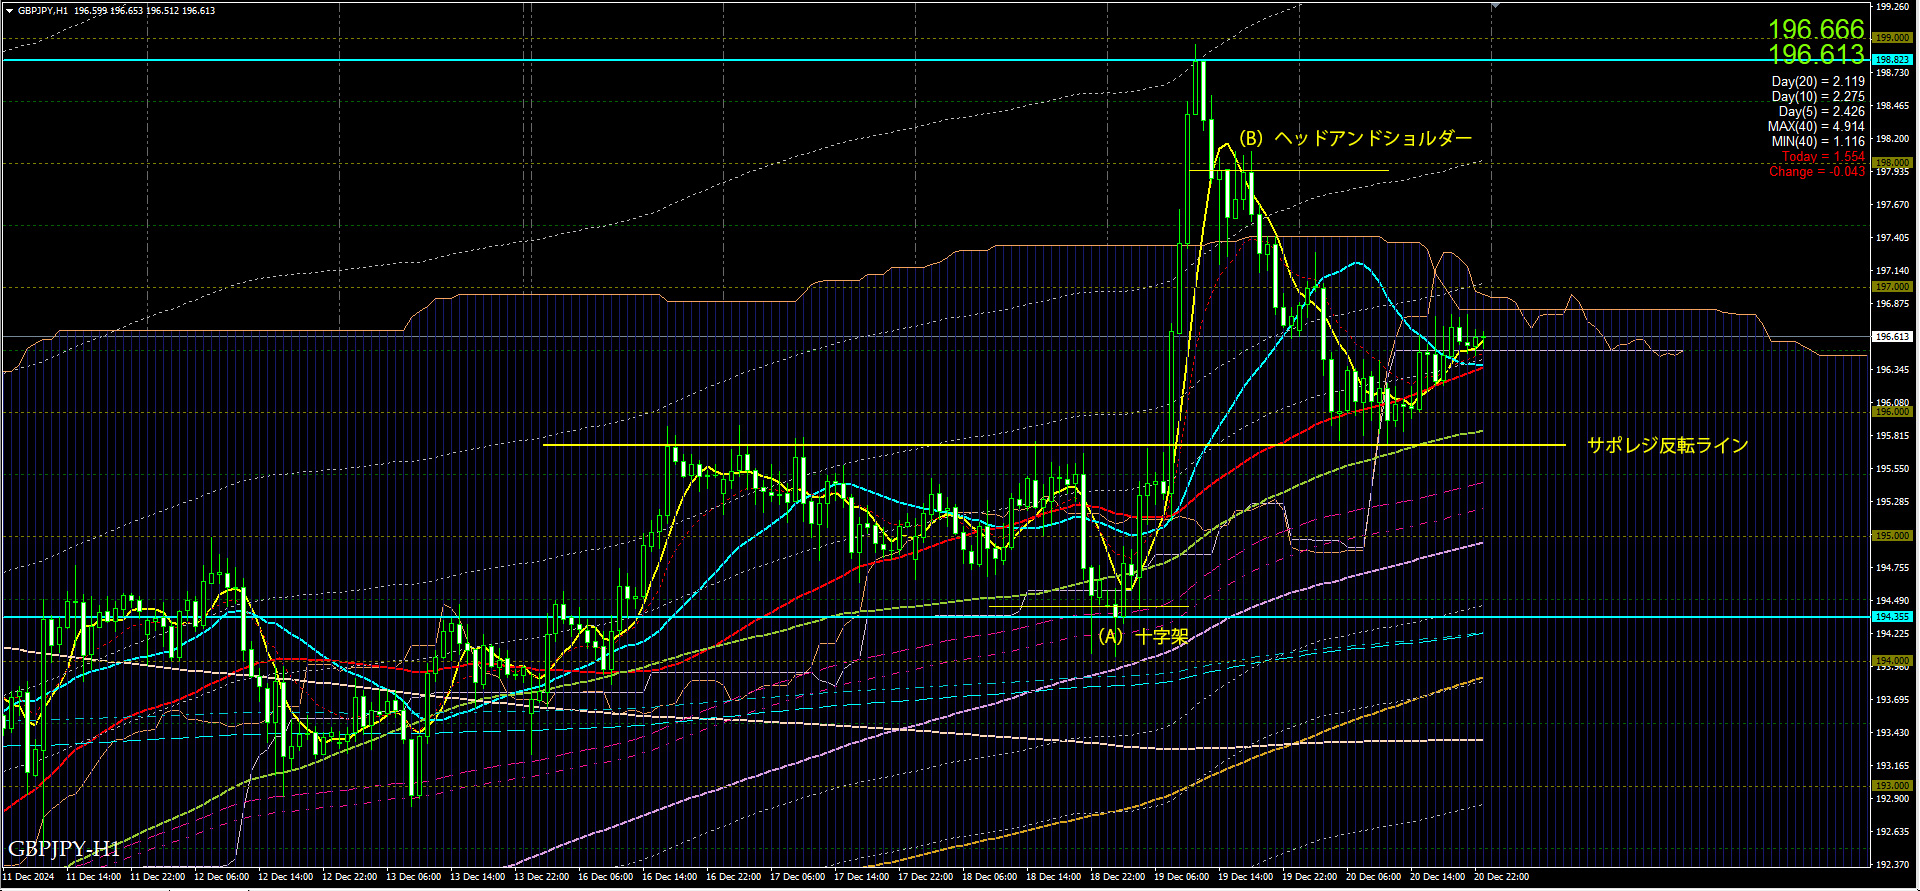Click the 192.635 price scale label

[1892, 831]
